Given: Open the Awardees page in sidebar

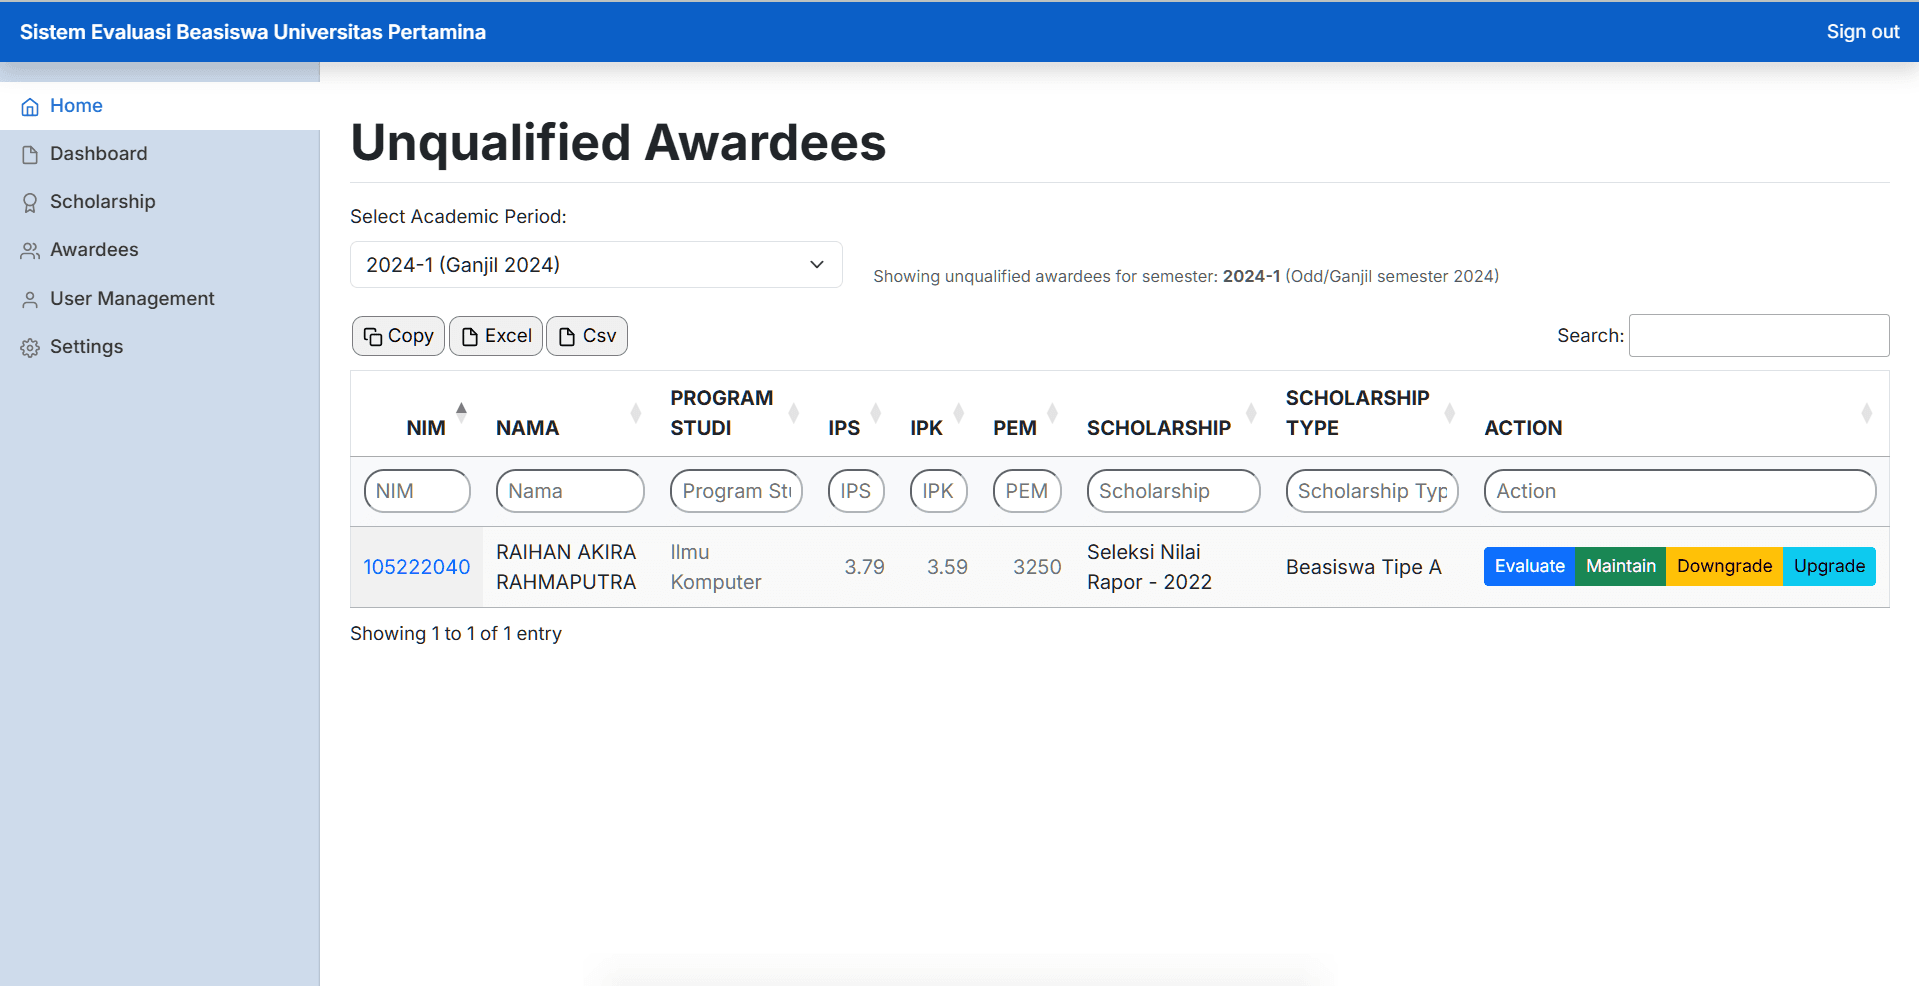Looking at the screenshot, I should pos(94,250).
